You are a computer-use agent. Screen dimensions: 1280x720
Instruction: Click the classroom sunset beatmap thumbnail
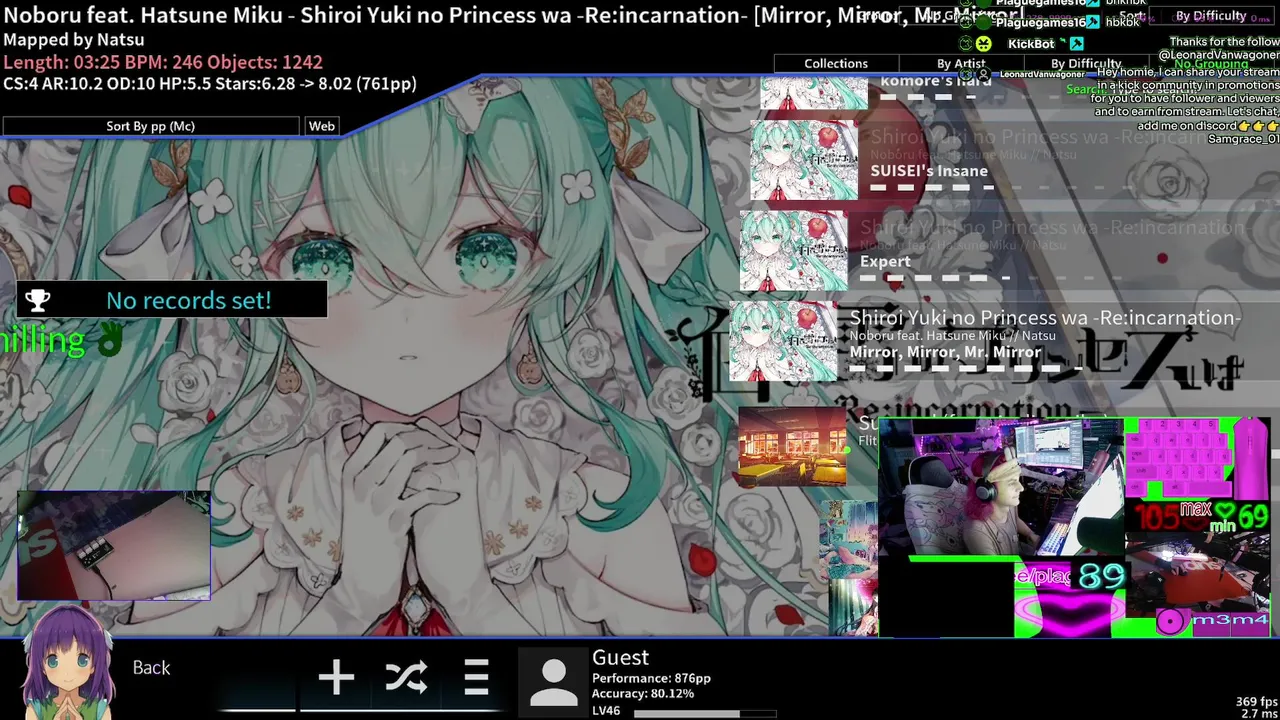[792, 447]
